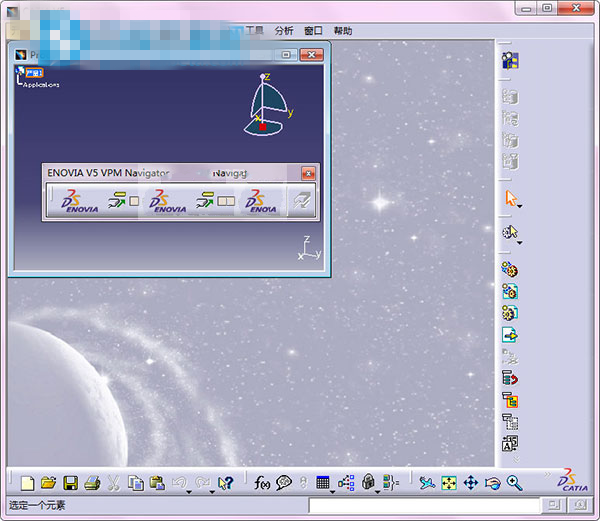Click the letter A numbering icon
Viewport: 600px width, 521px height.
tap(510, 444)
